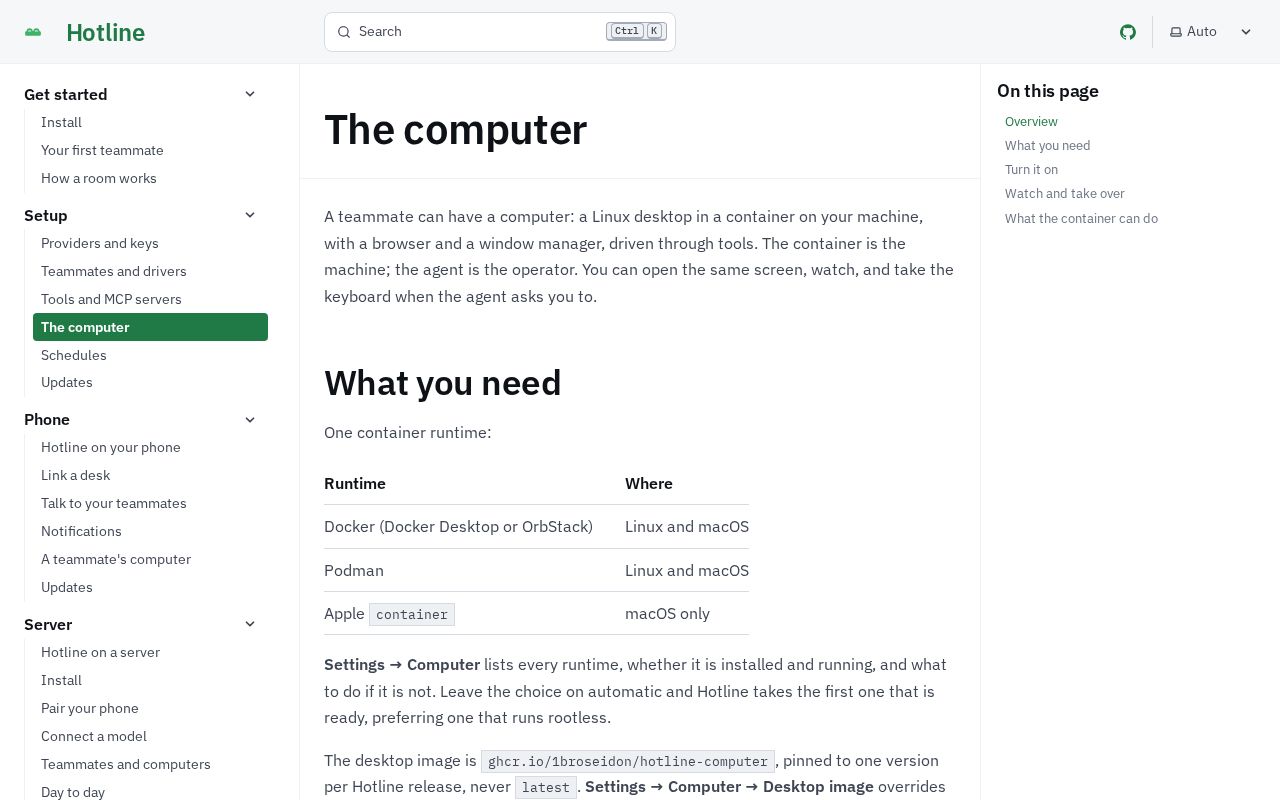Screen dimensions: 1280x800
Task: Jump to What you need section
Action: coord(1047,146)
